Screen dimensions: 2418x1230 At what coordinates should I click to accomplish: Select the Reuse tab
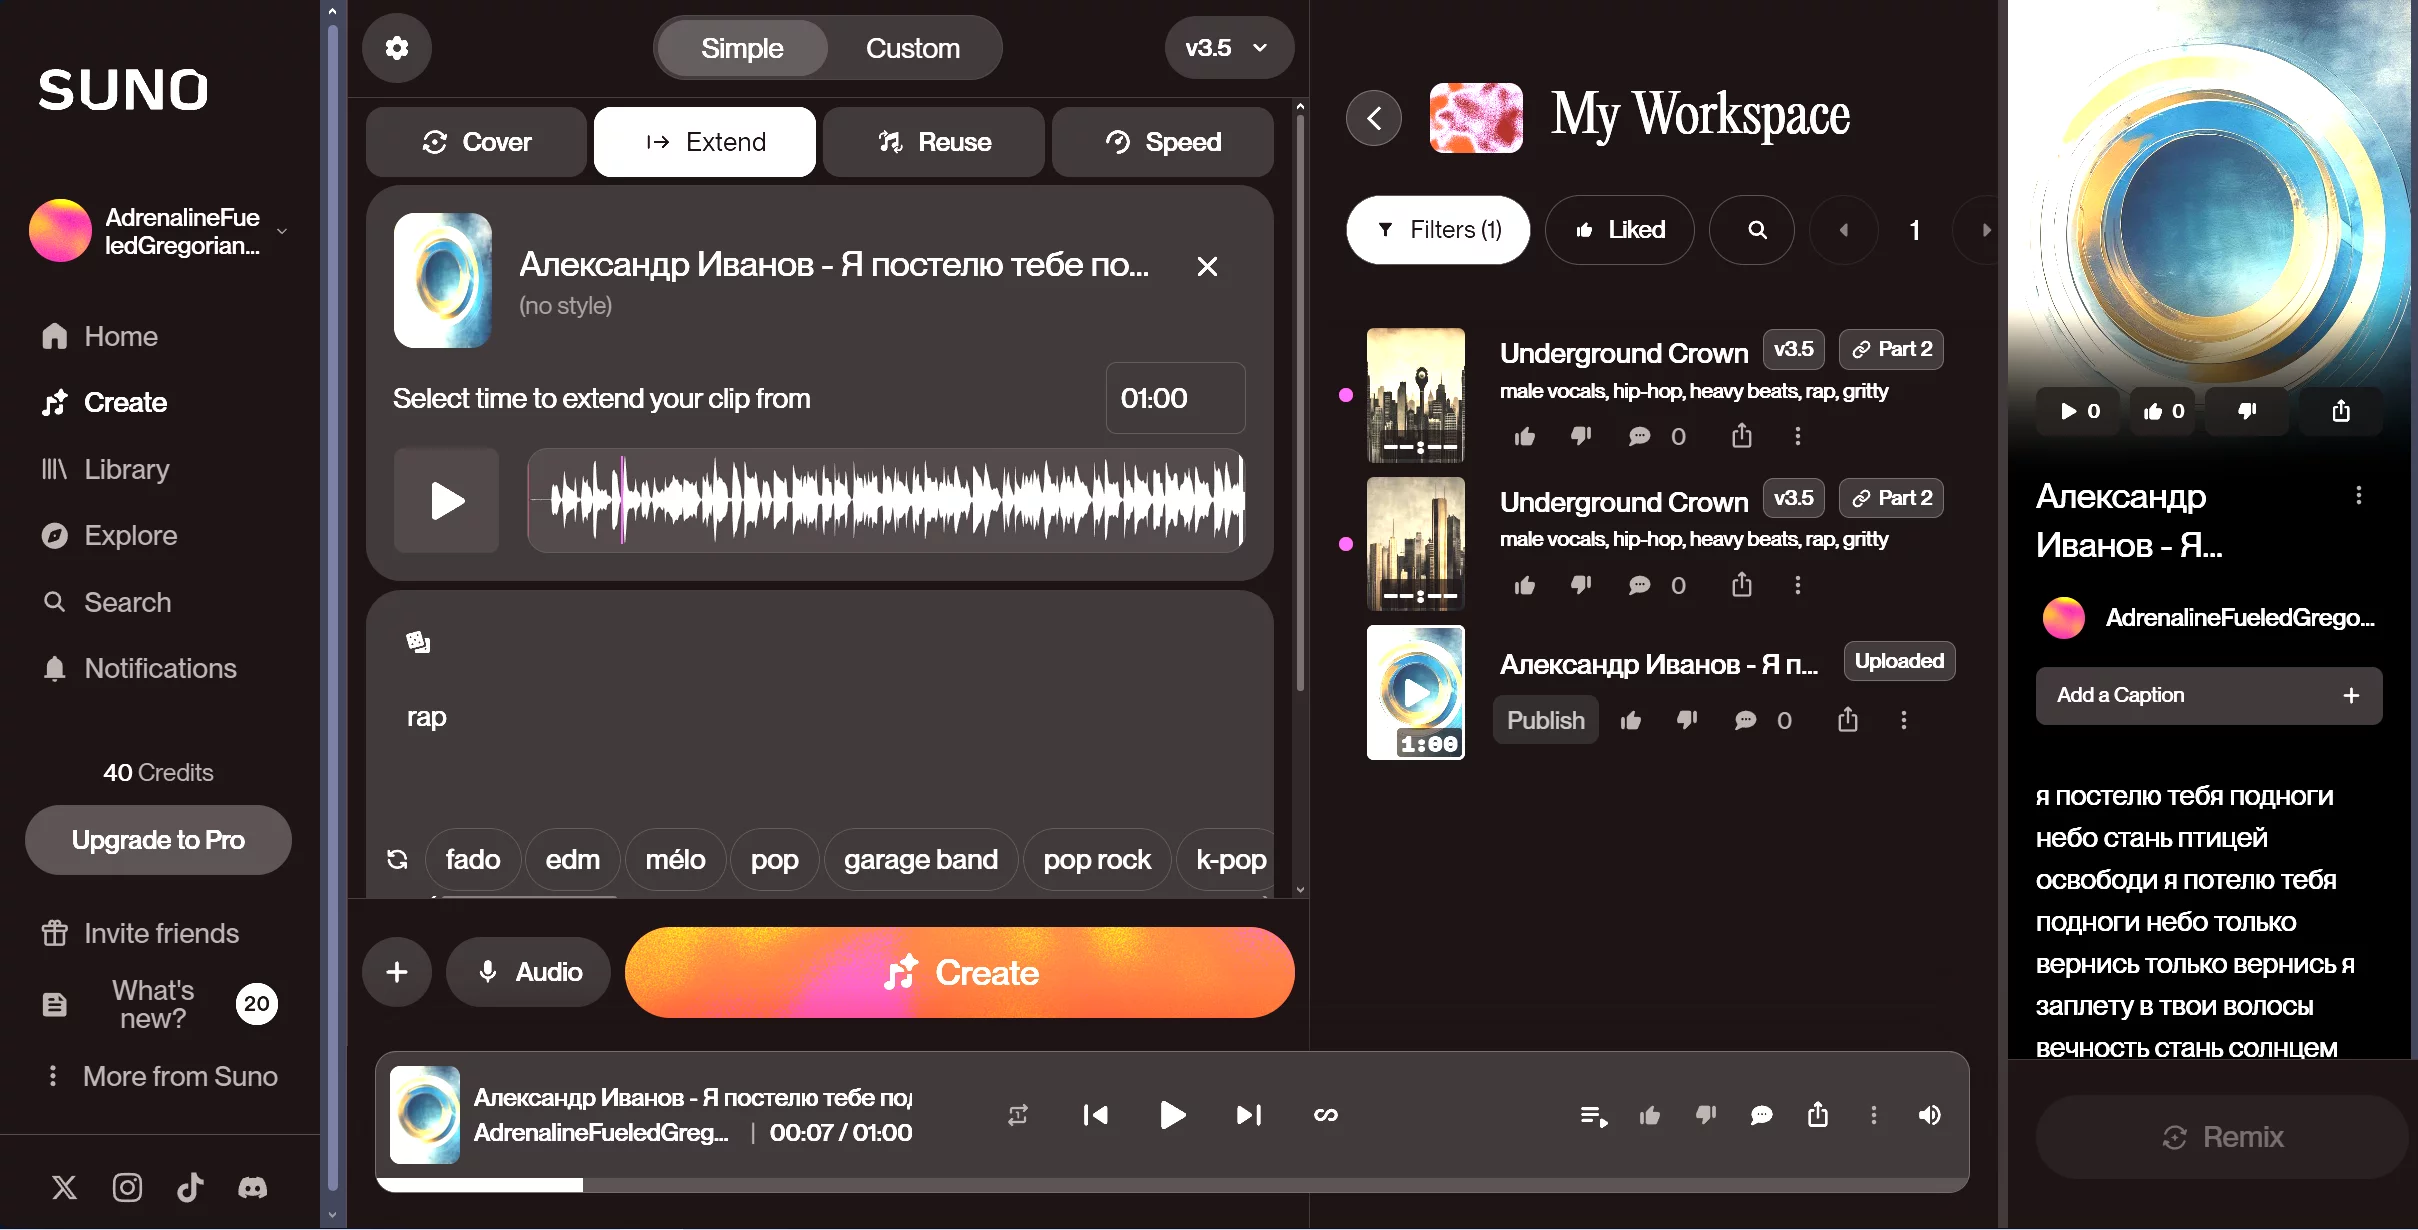[934, 142]
